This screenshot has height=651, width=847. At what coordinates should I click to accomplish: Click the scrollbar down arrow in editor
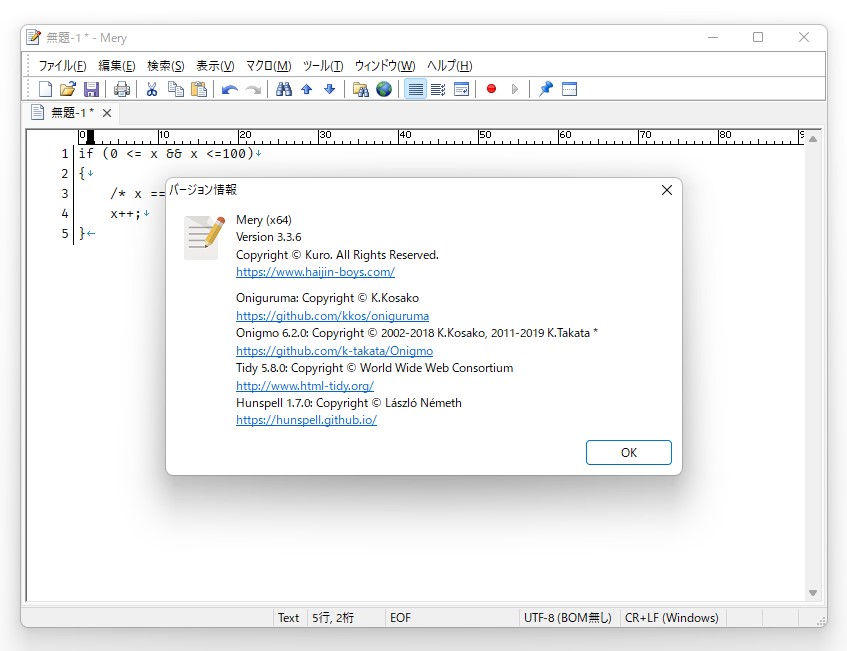click(x=812, y=593)
